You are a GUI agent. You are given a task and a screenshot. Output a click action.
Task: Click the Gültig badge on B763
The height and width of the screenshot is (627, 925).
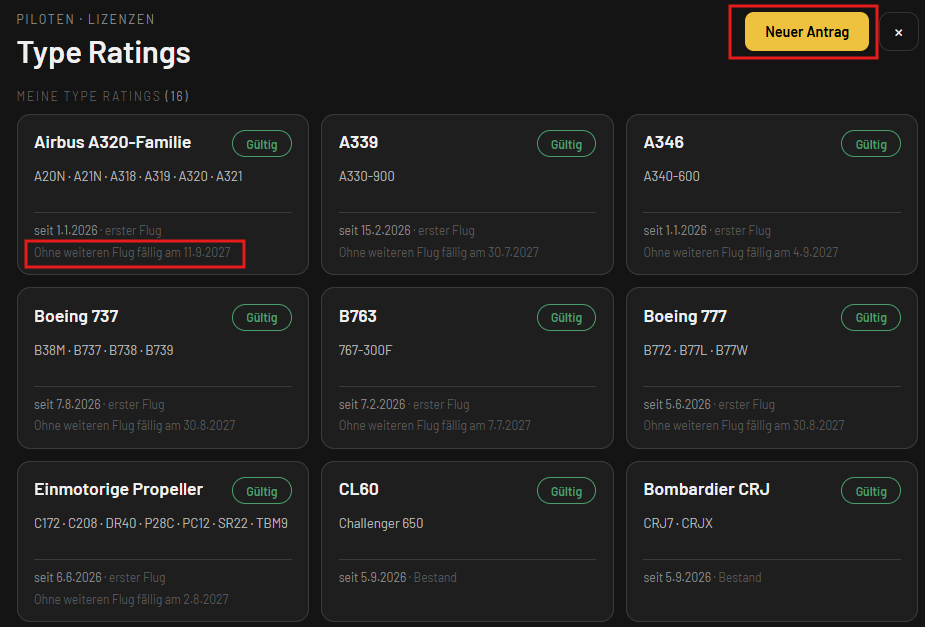coord(566,317)
